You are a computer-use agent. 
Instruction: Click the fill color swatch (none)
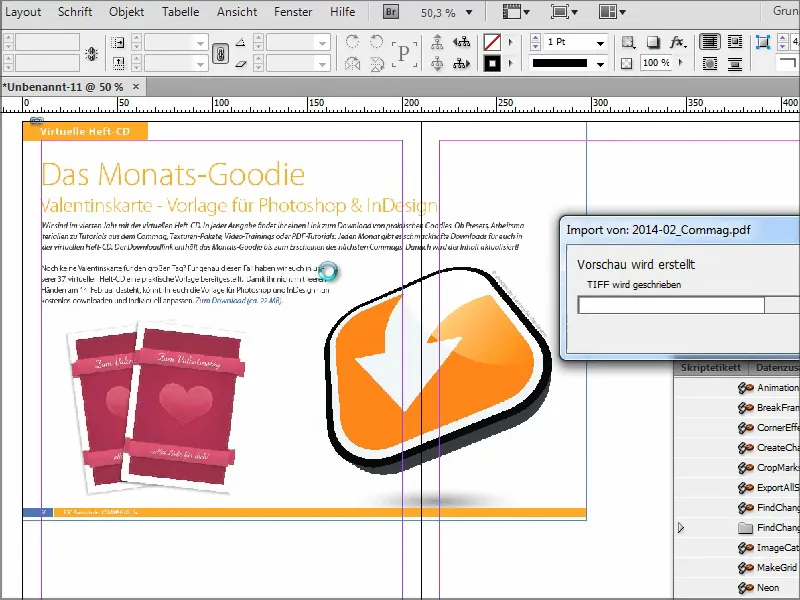coord(492,42)
